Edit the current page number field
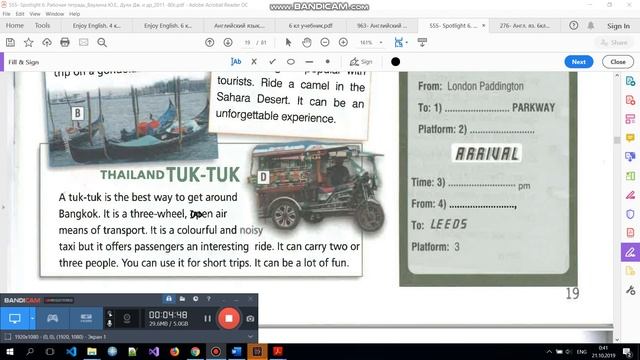The image size is (640, 360). [247, 42]
